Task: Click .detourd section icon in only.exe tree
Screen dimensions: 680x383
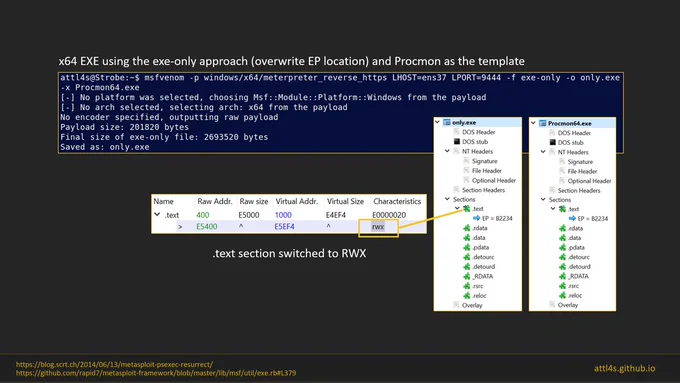Action: 467,266
